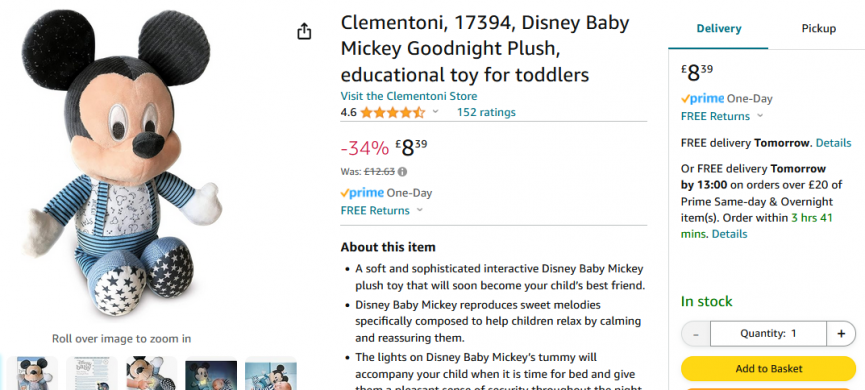
Task: Increase quantity with the plus button
Action: [x=841, y=334]
